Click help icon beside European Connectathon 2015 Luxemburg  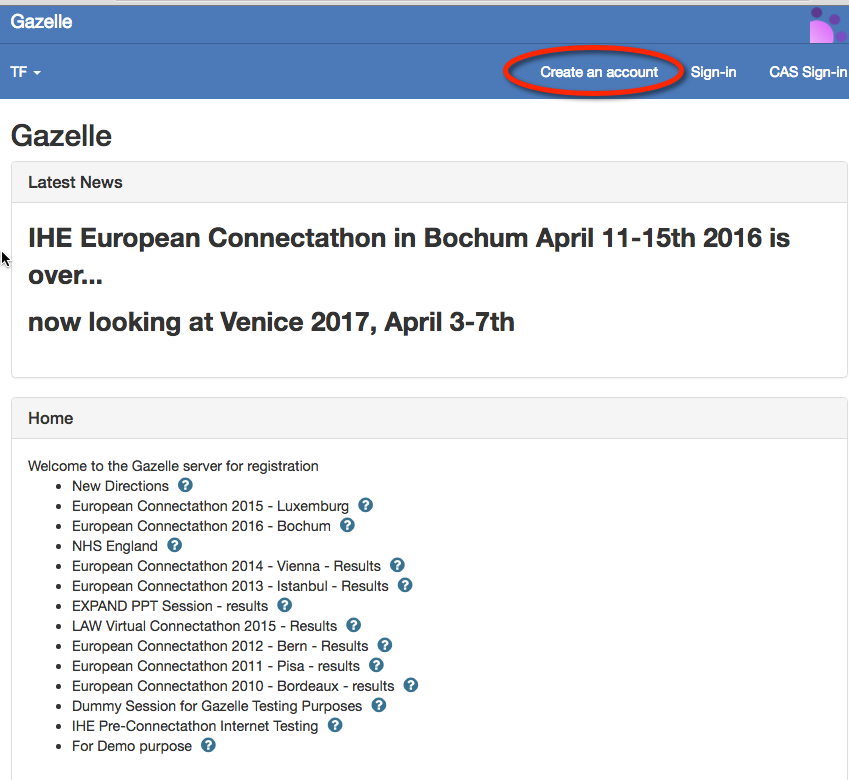click(x=365, y=505)
